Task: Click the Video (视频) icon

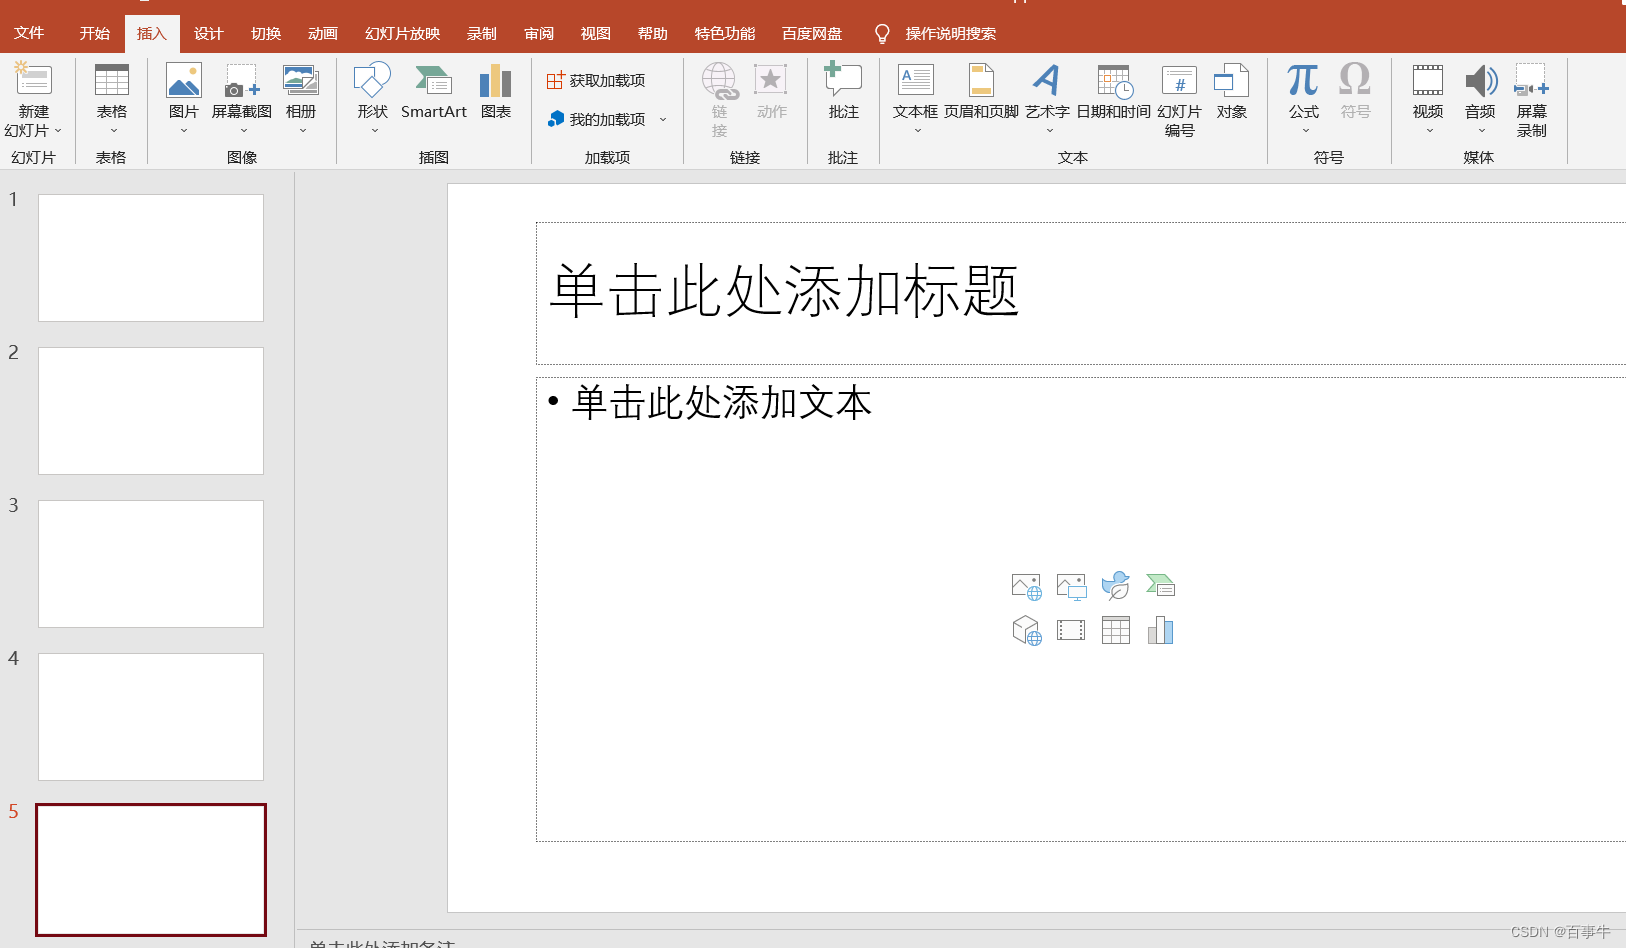Action: 1428,80
